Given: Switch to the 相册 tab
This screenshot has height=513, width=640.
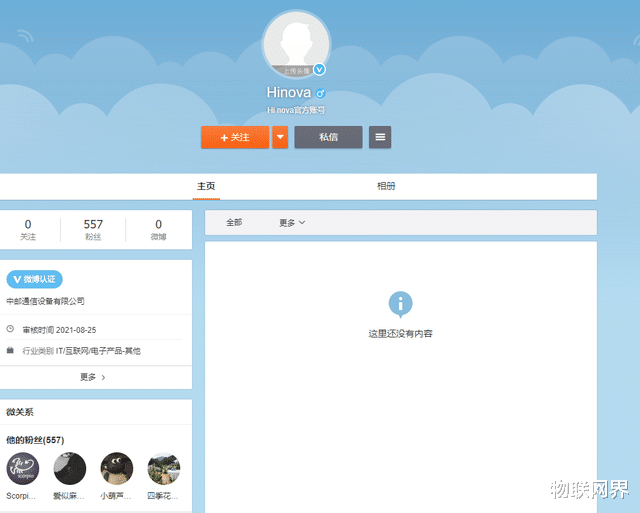Looking at the screenshot, I should point(386,186).
